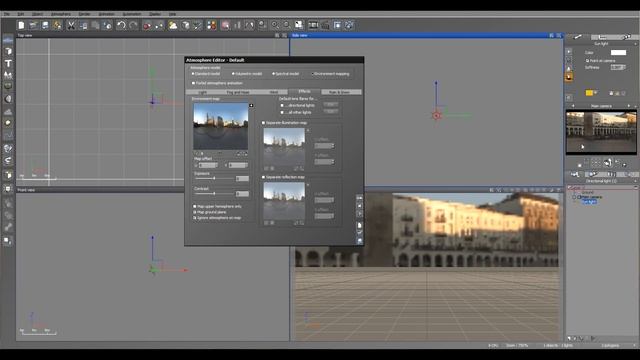Open the Wind tab

(273, 92)
